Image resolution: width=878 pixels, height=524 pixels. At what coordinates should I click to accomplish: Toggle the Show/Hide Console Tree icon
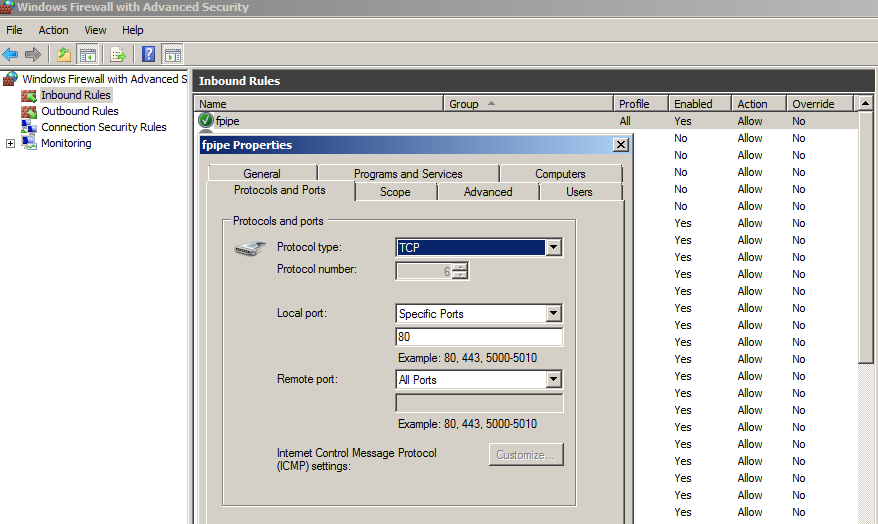(x=87, y=54)
